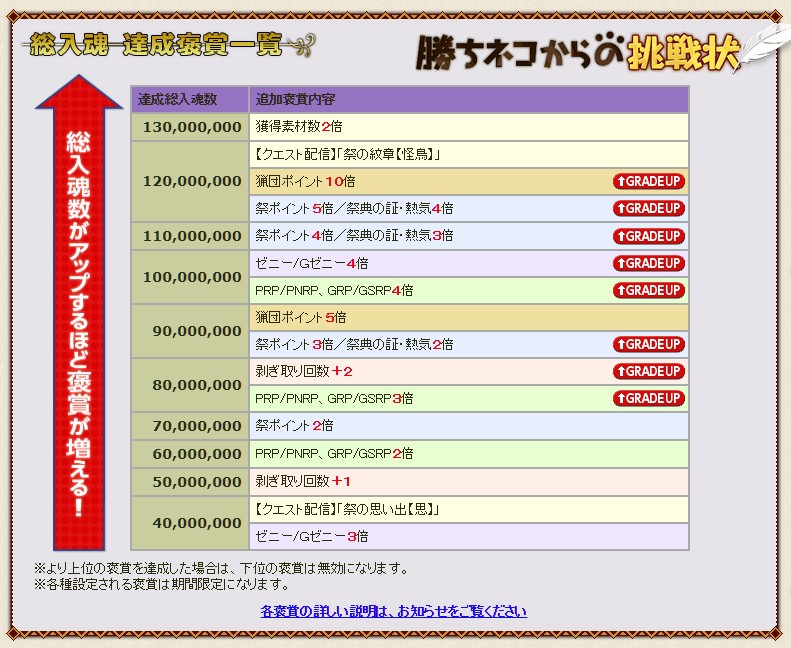Select the 獲得素材数2倍 reward row
Image resolution: width=791 pixels, height=648 pixels.
click(x=469, y=127)
